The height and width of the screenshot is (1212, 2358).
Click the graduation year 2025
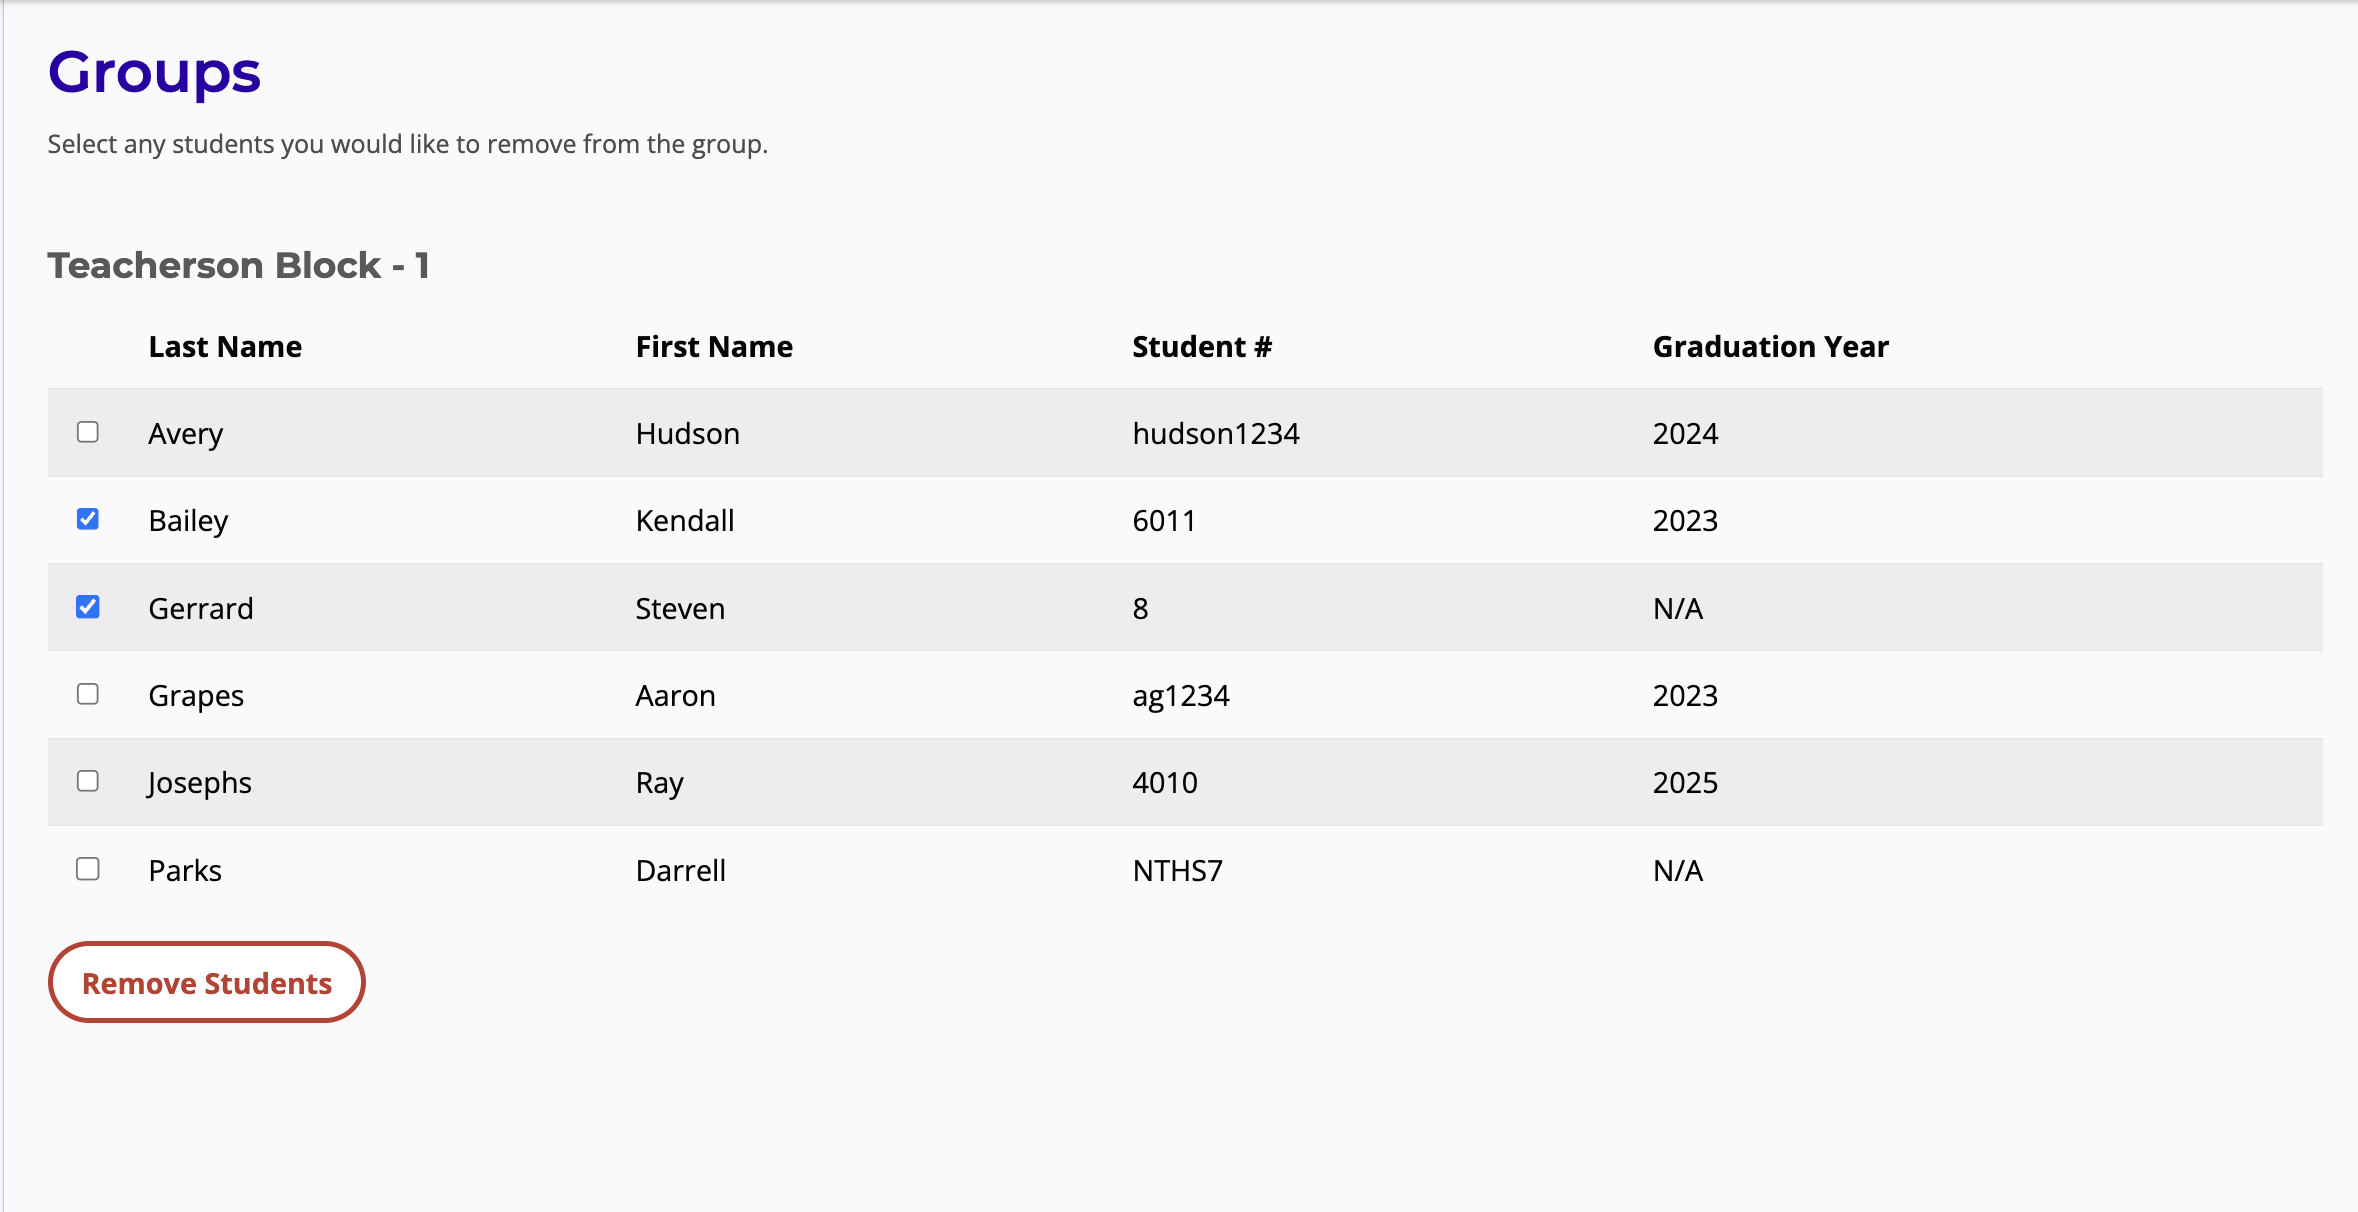pos(1685,783)
